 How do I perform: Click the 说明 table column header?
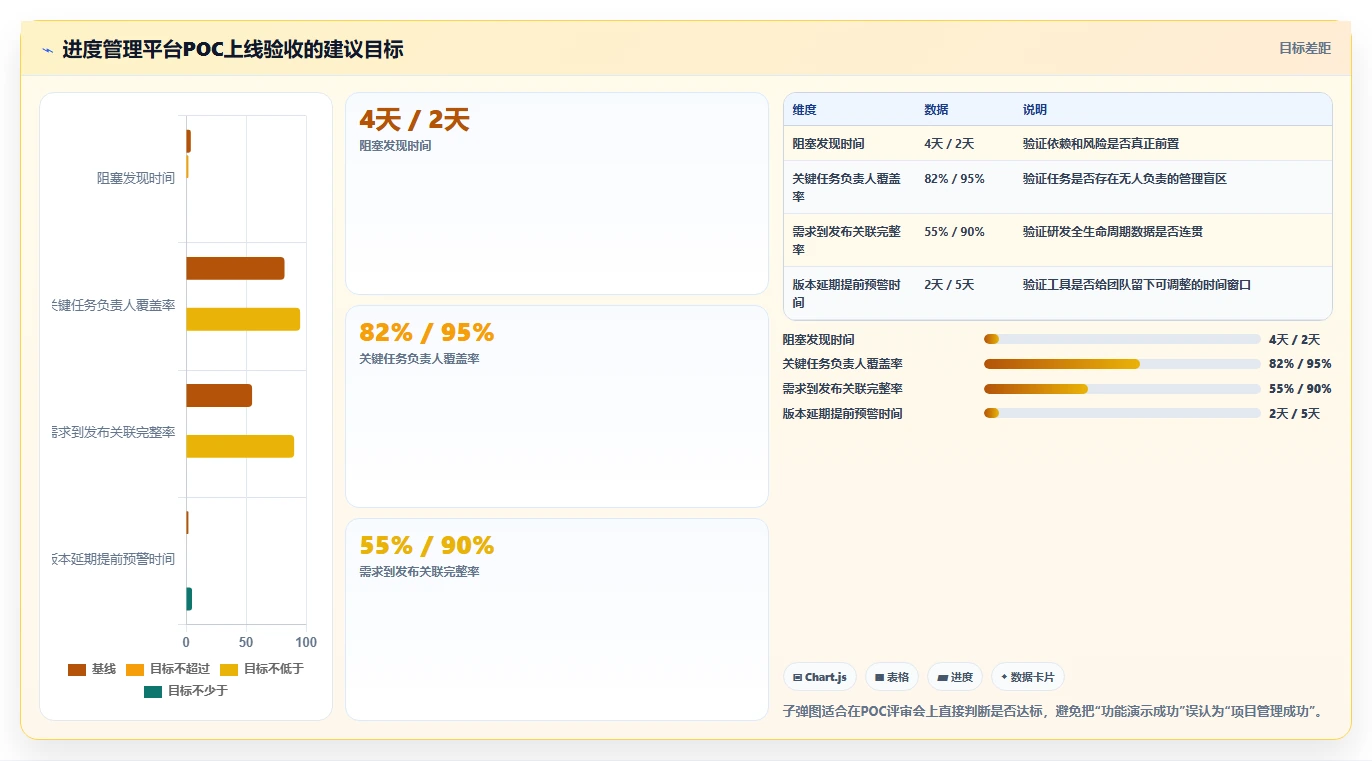click(1035, 110)
